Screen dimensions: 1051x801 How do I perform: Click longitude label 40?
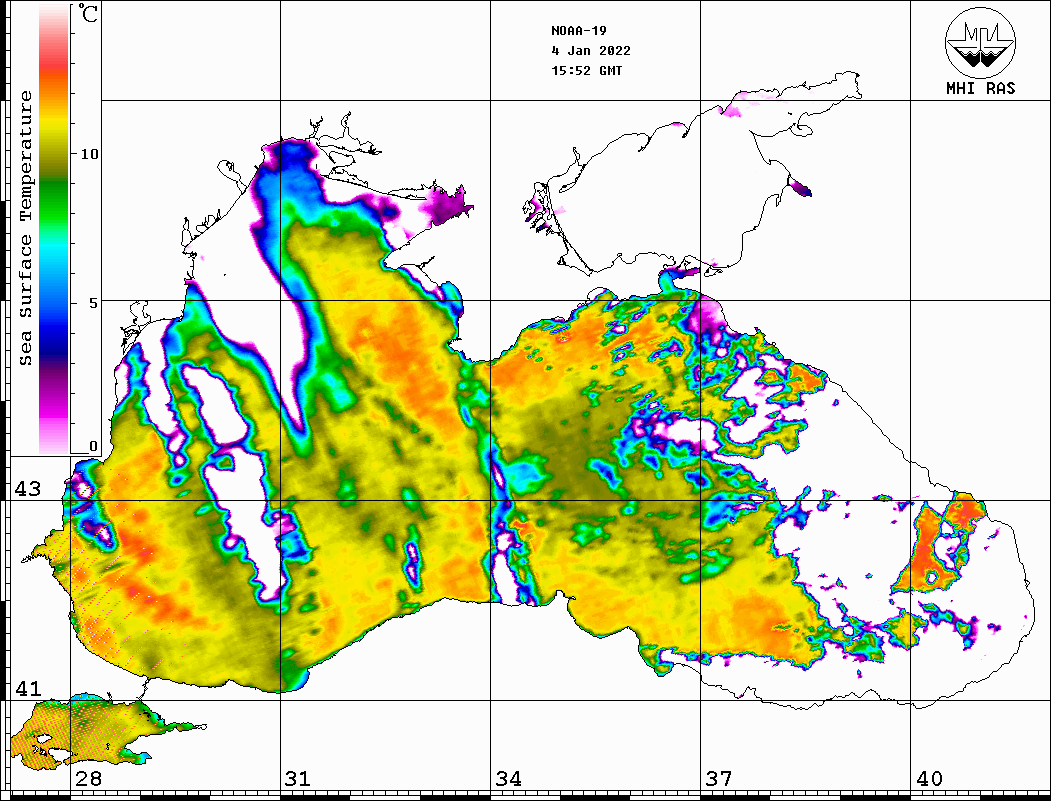click(929, 779)
